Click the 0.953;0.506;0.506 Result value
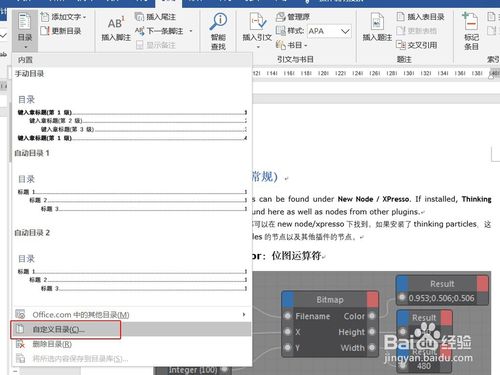Viewport: 500px width, 375px height. pos(442,298)
